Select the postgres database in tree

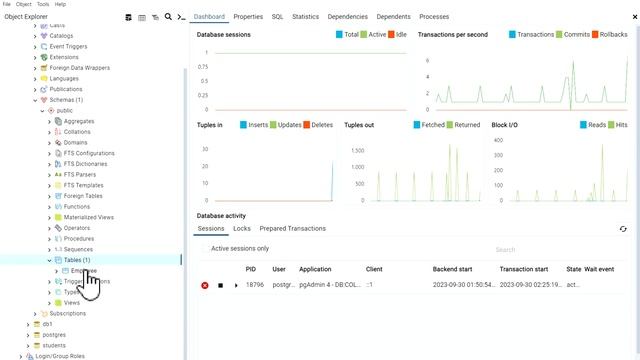pyautogui.click(x=54, y=335)
